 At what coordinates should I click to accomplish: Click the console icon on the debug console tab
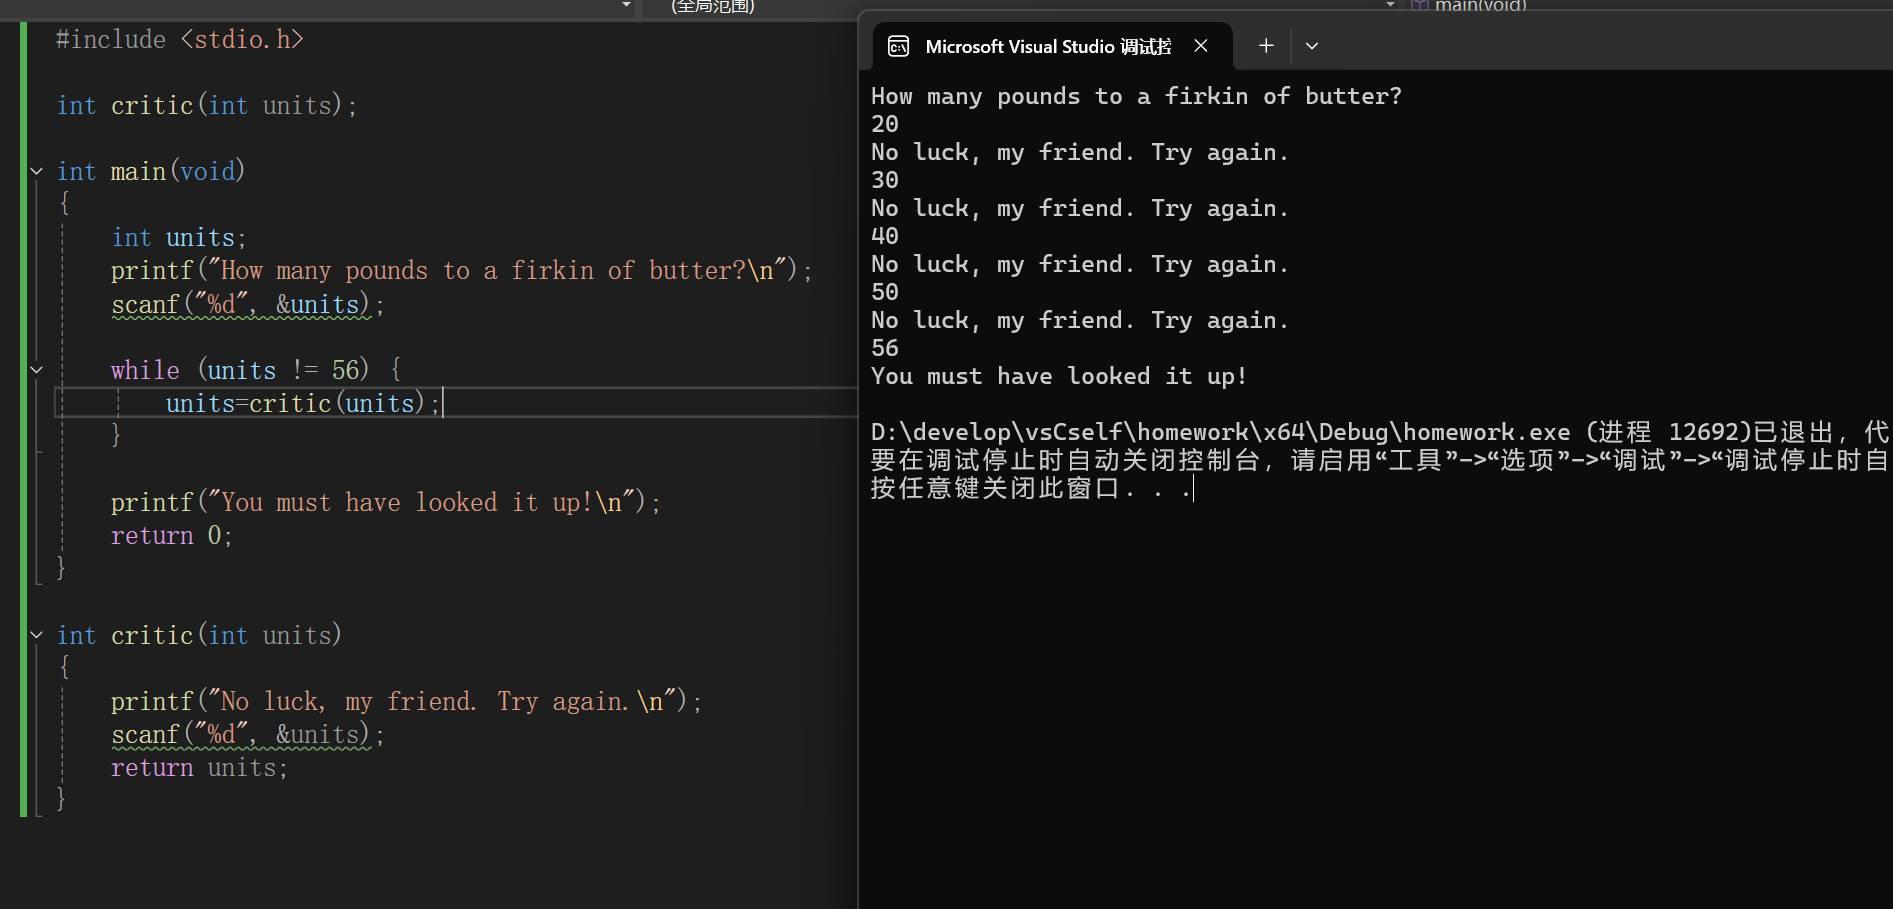coord(898,46)
